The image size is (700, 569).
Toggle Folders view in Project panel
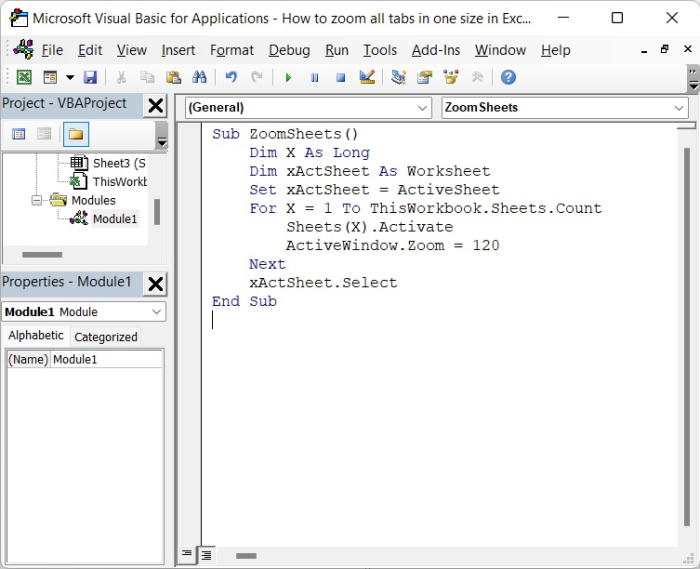tap(76, 134)
